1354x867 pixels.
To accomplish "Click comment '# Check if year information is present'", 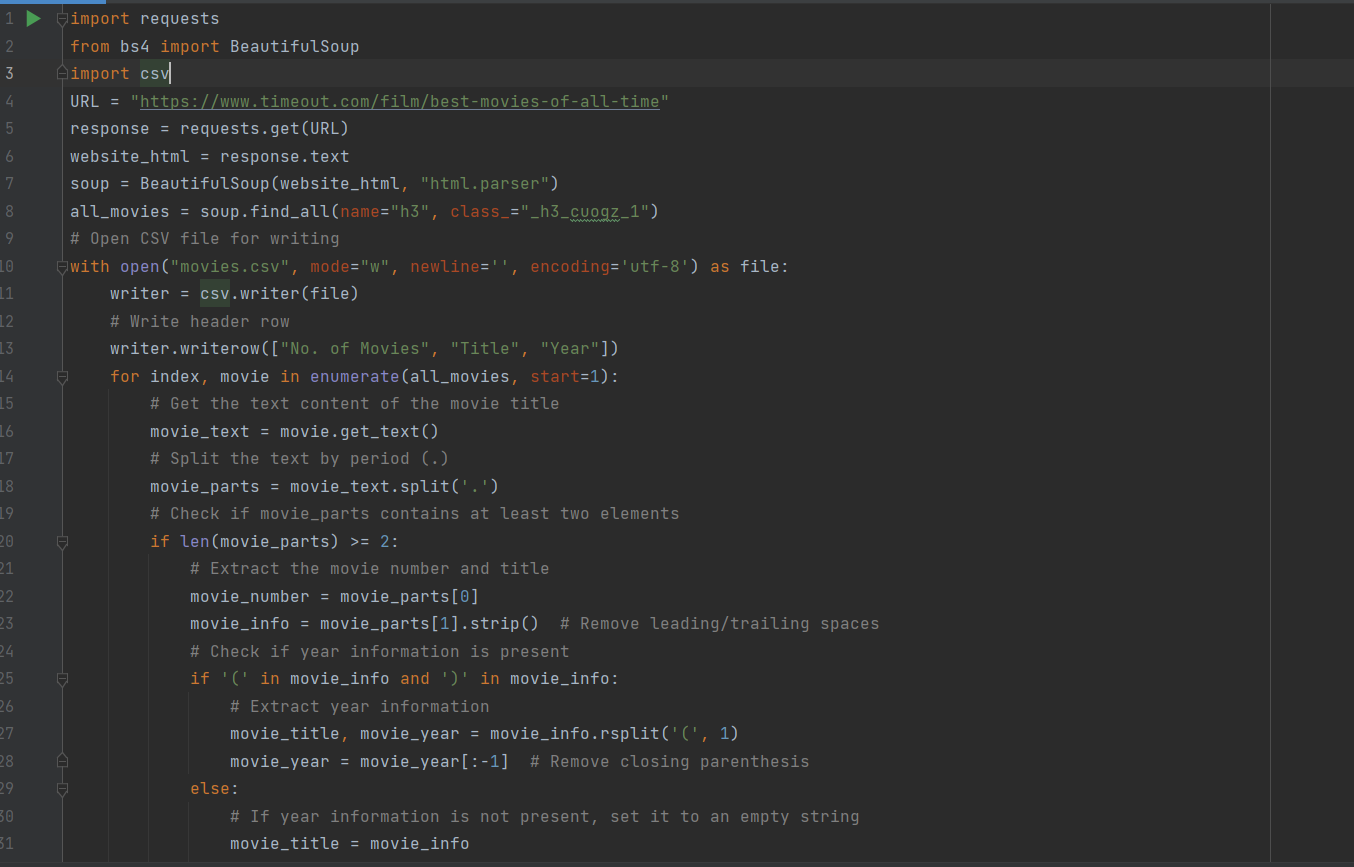I will 380,651.
